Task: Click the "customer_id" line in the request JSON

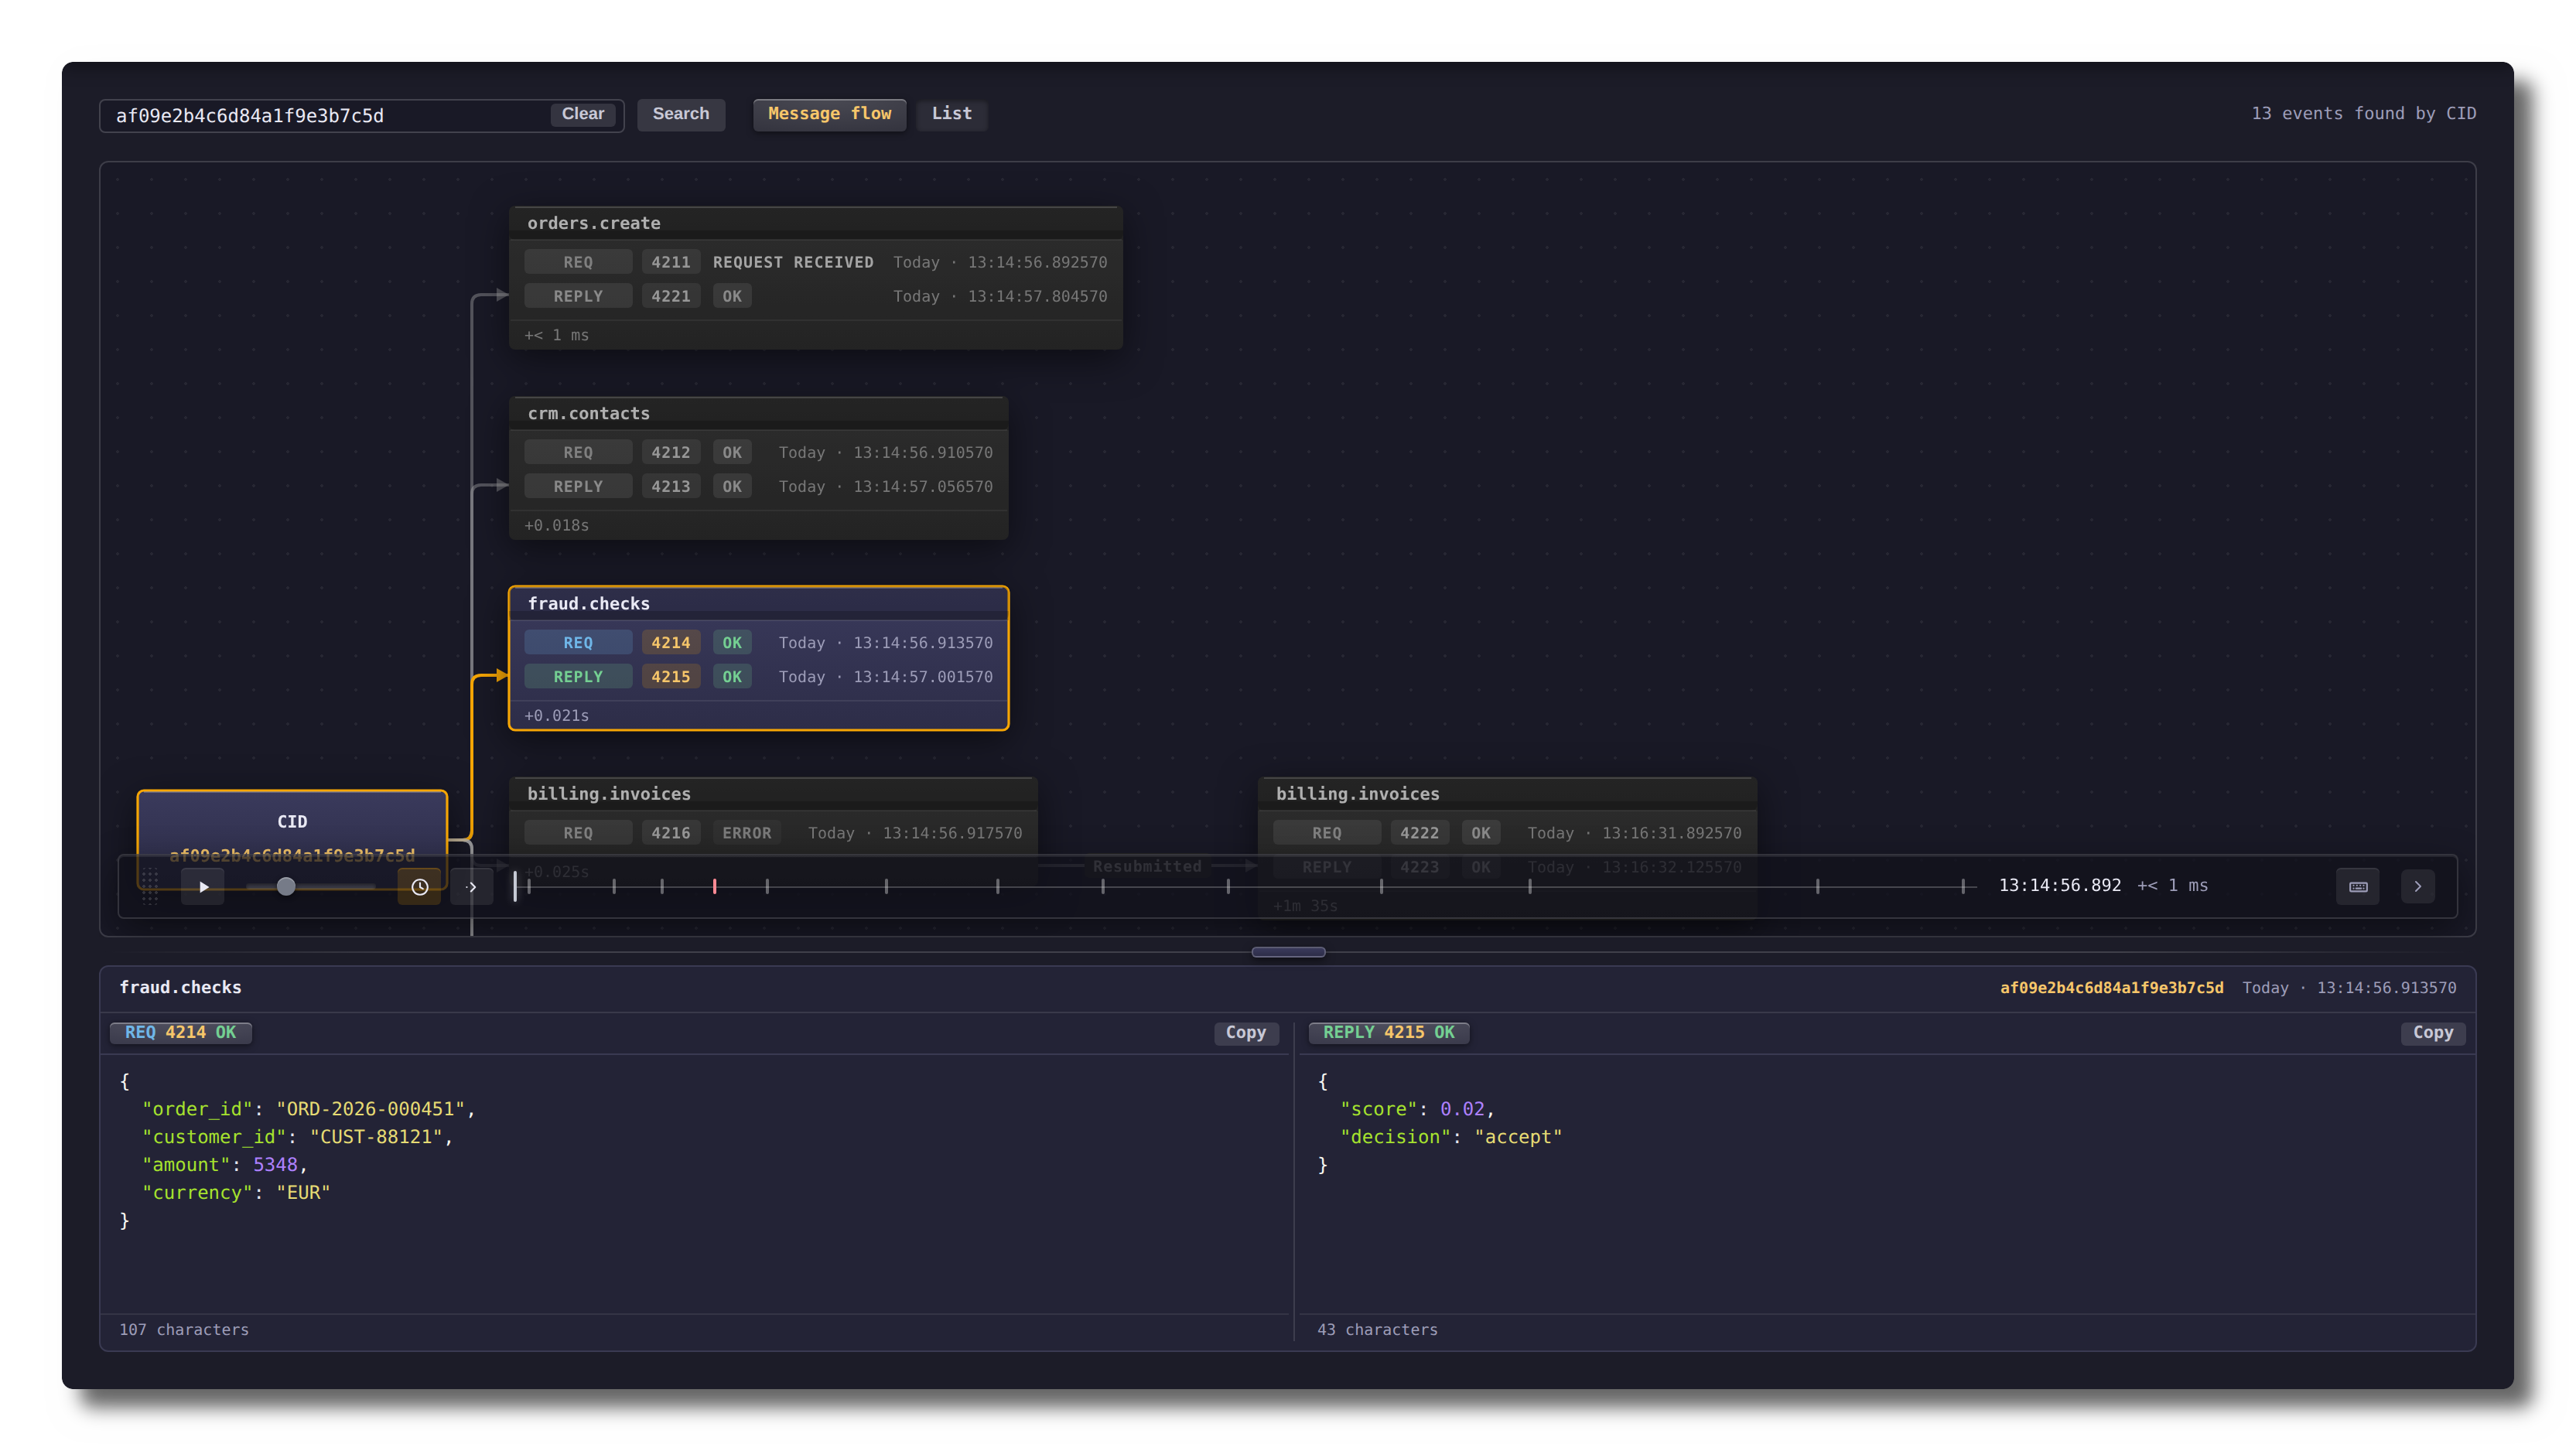Action: pyautogui.click(x=298, y=1137)
